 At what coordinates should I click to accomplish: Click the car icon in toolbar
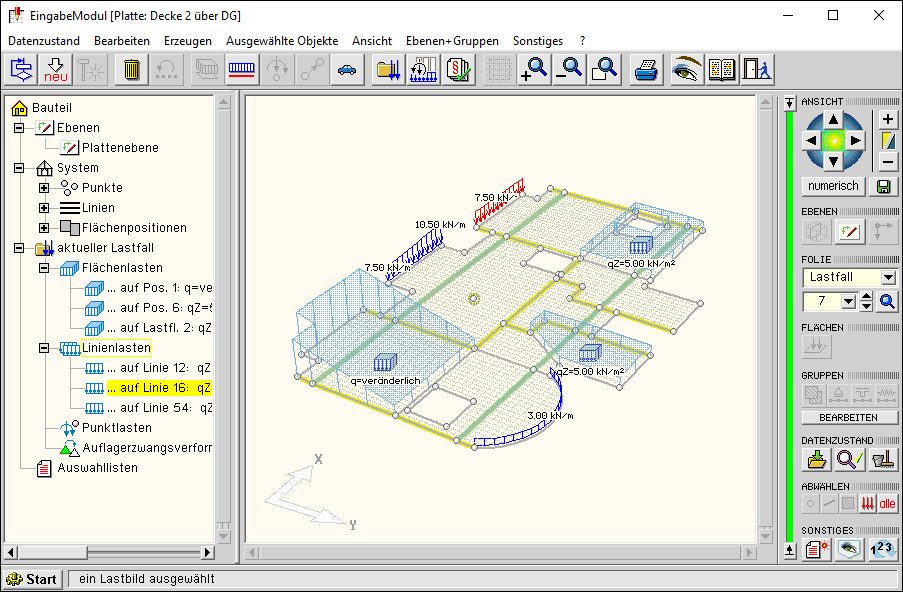[x=347, y=69]
